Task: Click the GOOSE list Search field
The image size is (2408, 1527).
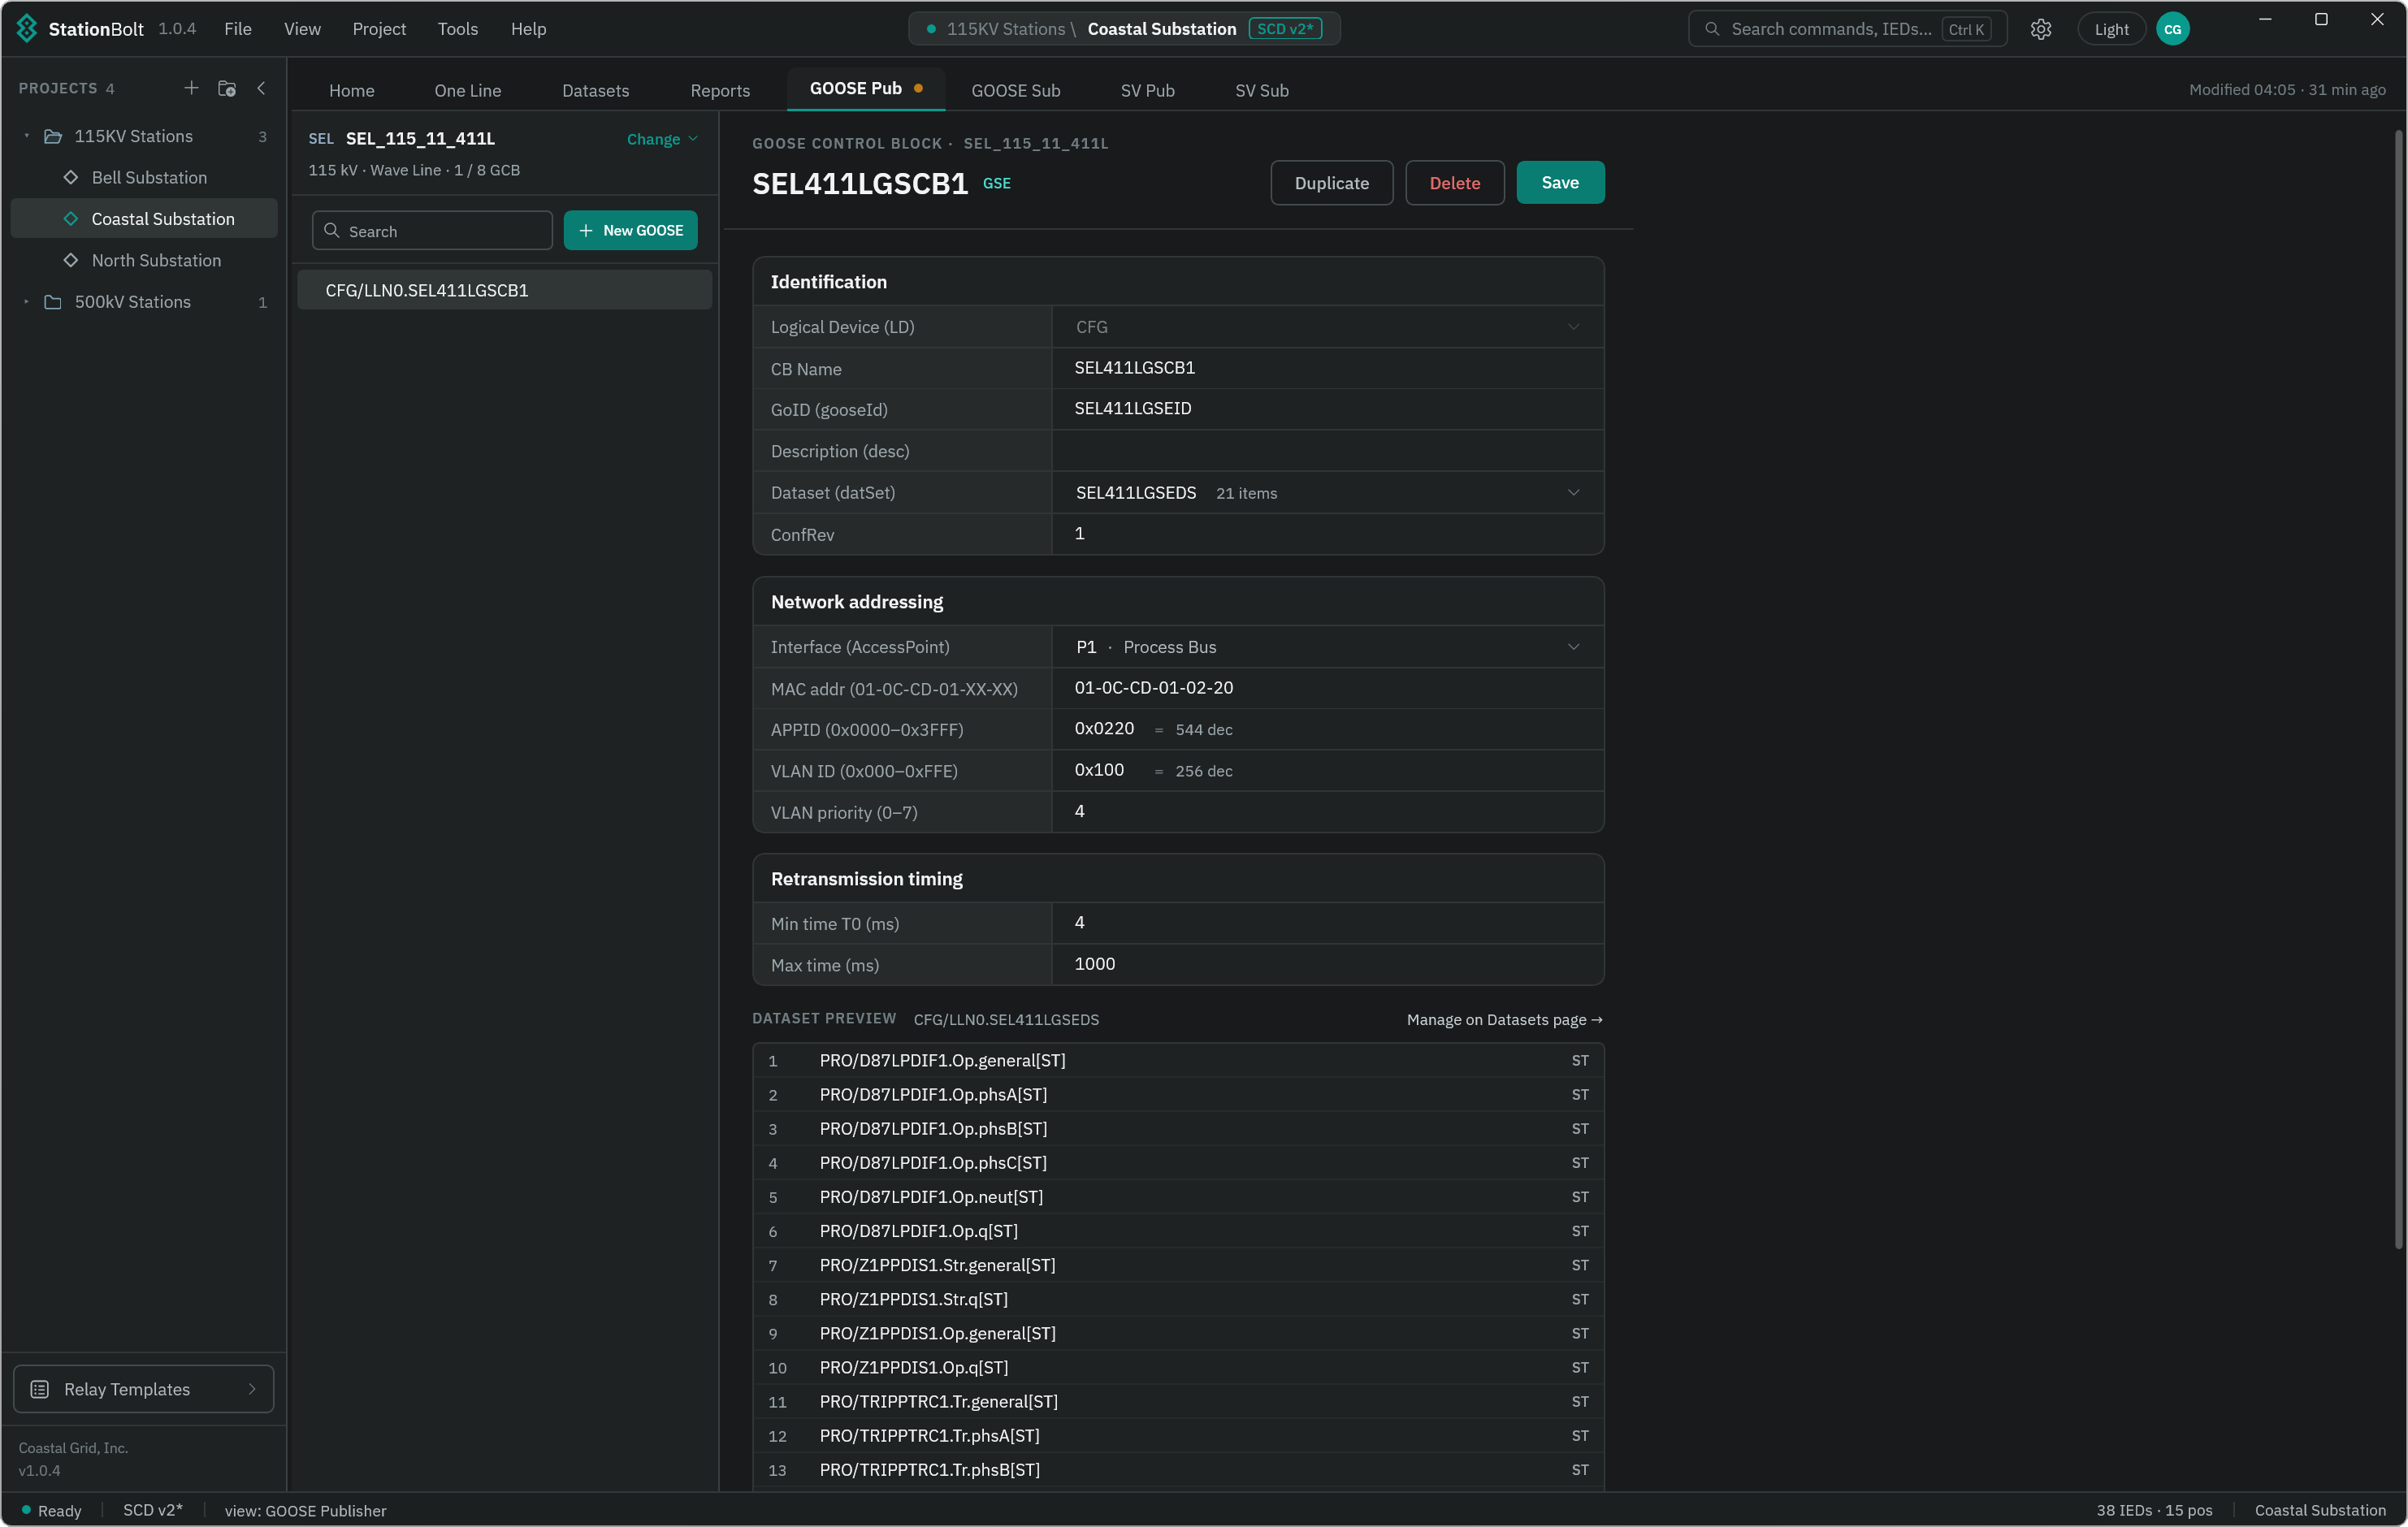Action: pyautogui.click(x=432, y=230)
